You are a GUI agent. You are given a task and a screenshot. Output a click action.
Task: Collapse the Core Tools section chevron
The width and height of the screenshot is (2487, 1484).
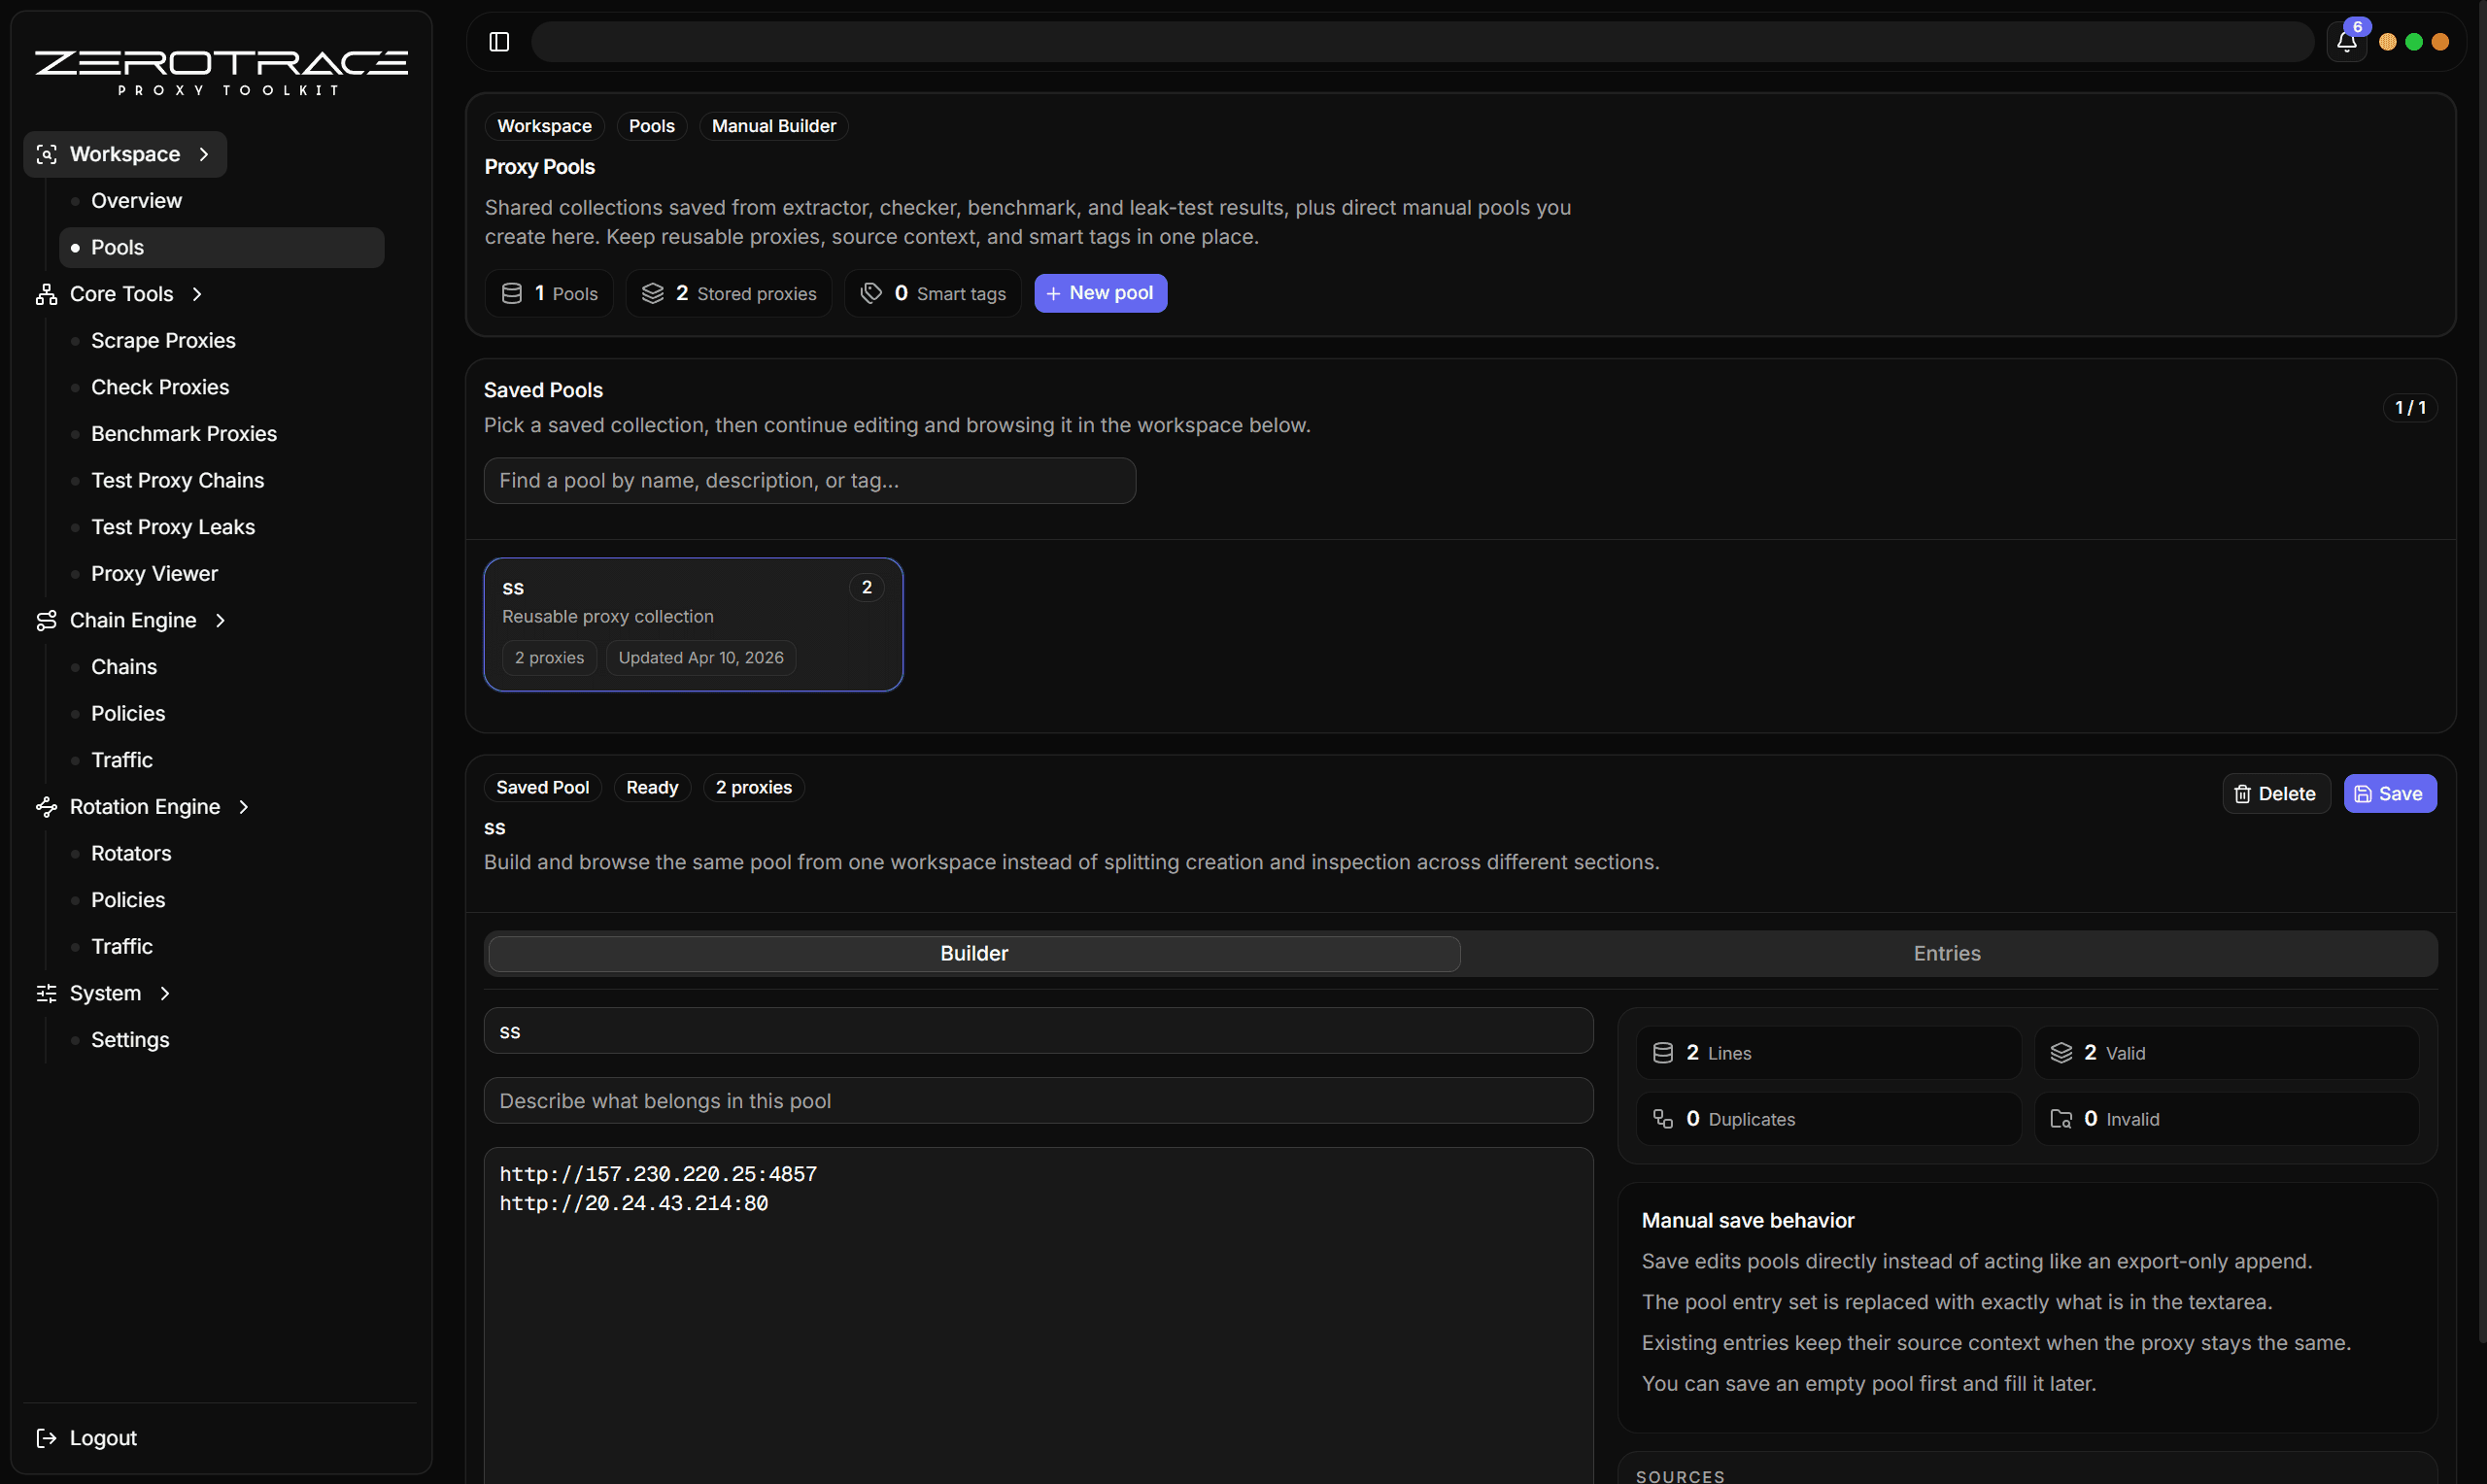pos(197,294)
